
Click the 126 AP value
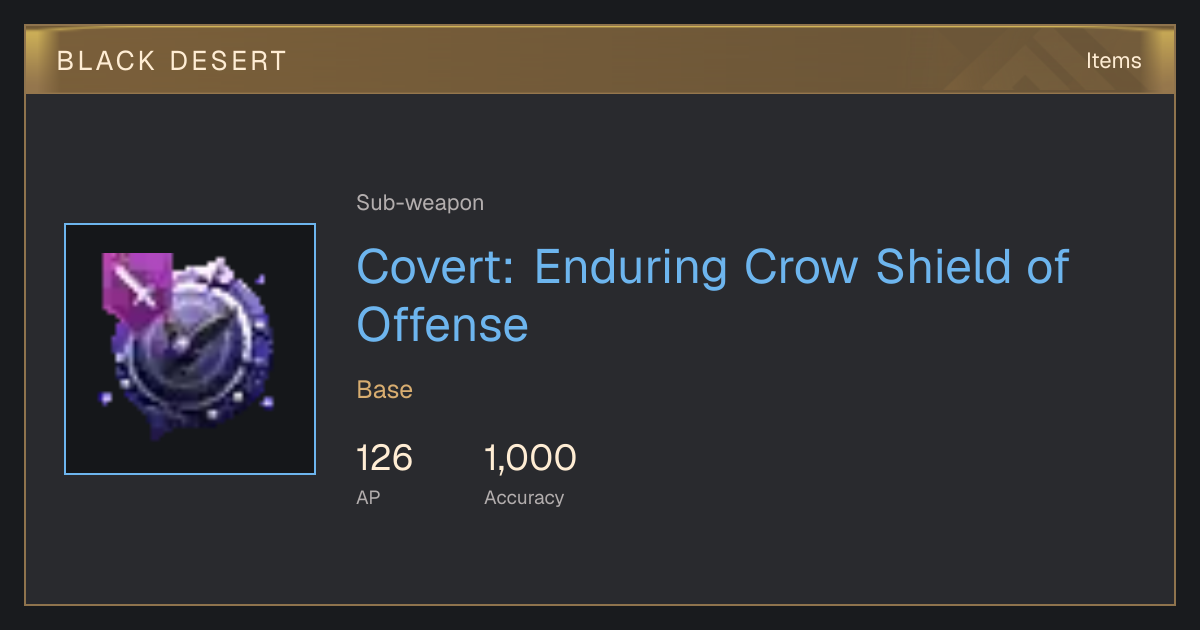(x=384, y=458)
